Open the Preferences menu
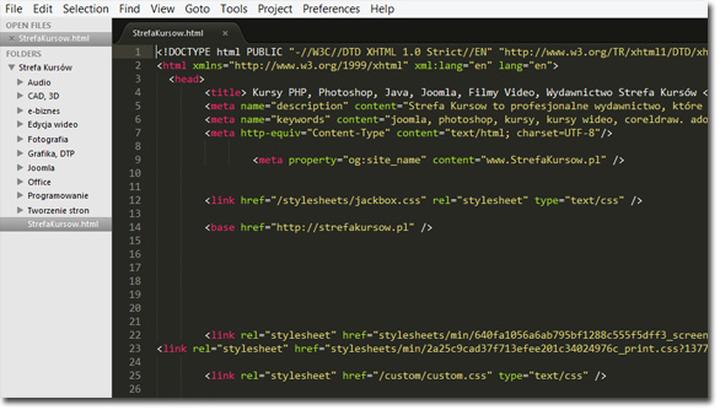The image size is (720, 410). pyautogui.click(x=331, y=9)
